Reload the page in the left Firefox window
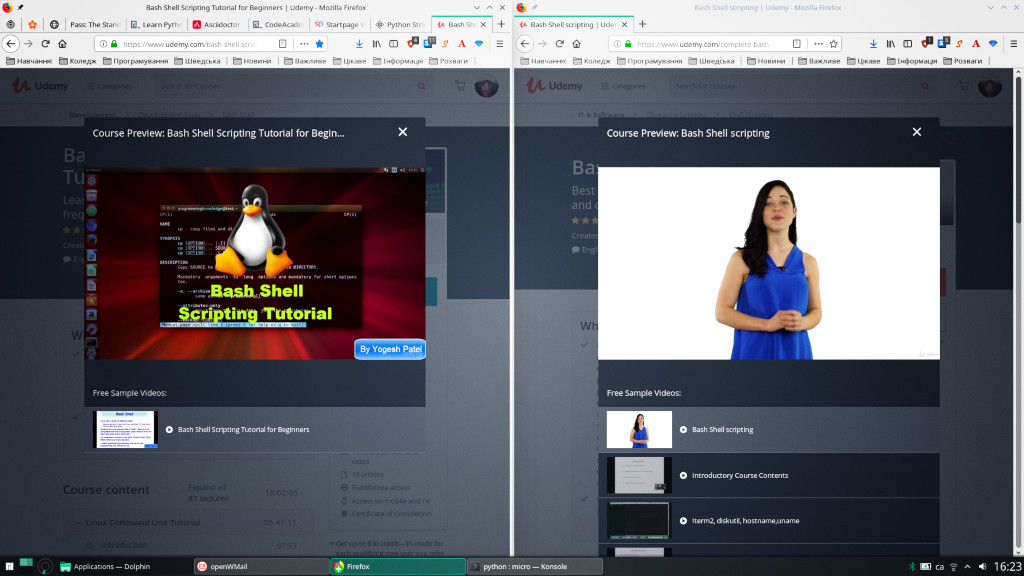This screenshot has height=576, width=1024. coord(45,44)
